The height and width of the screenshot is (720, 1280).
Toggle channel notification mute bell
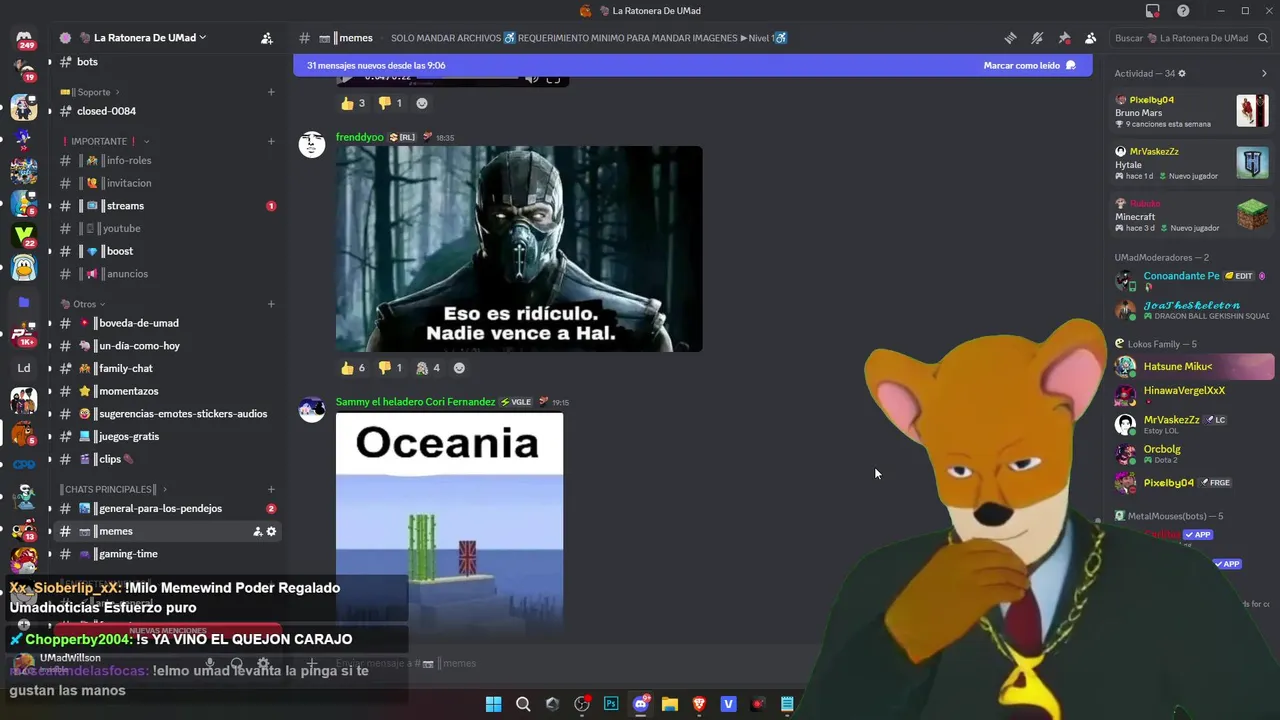click(x=1037, y=38)
